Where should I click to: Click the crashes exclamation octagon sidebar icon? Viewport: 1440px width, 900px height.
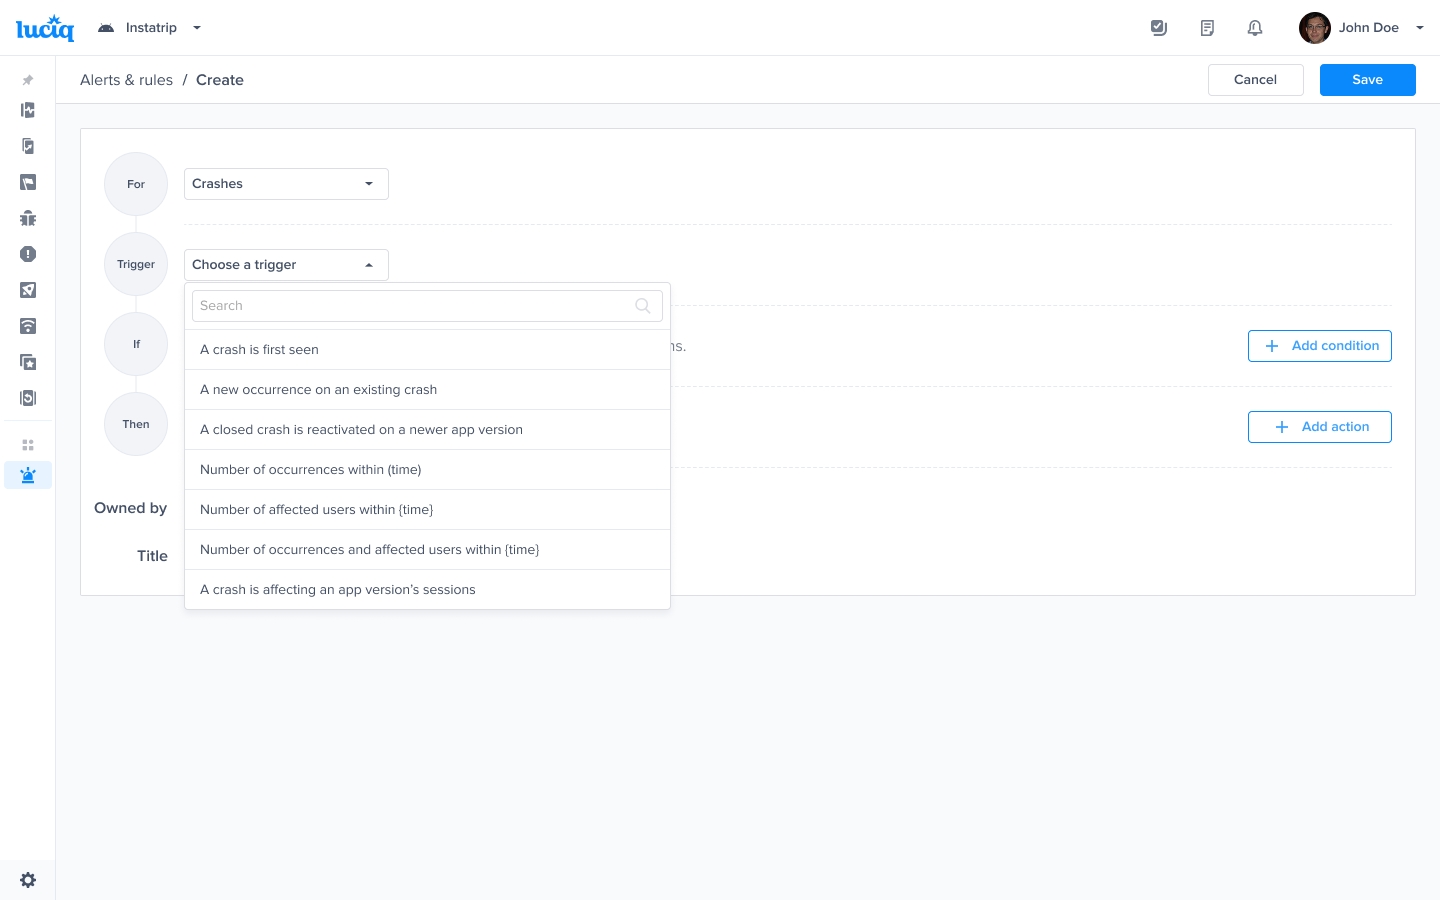[x=28, y=254]
